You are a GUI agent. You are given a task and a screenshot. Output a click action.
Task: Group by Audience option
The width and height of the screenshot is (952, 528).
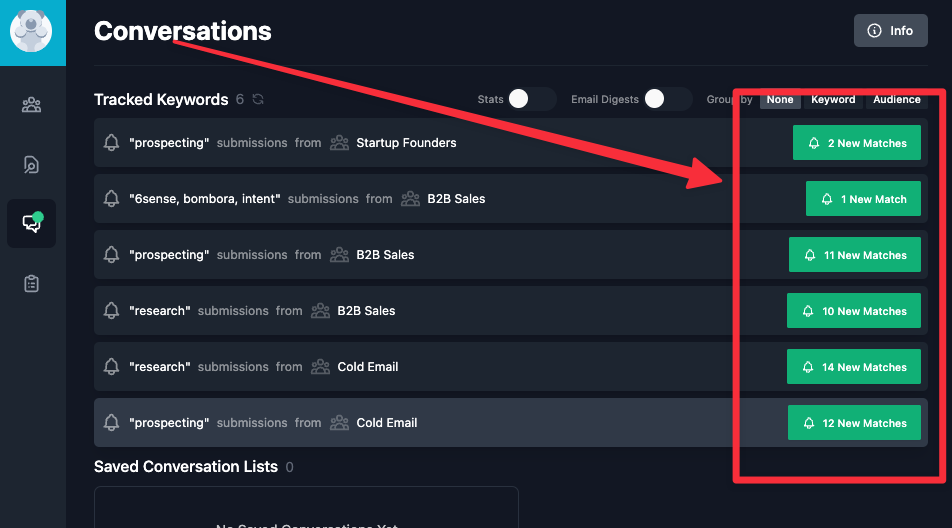(897, 100)
